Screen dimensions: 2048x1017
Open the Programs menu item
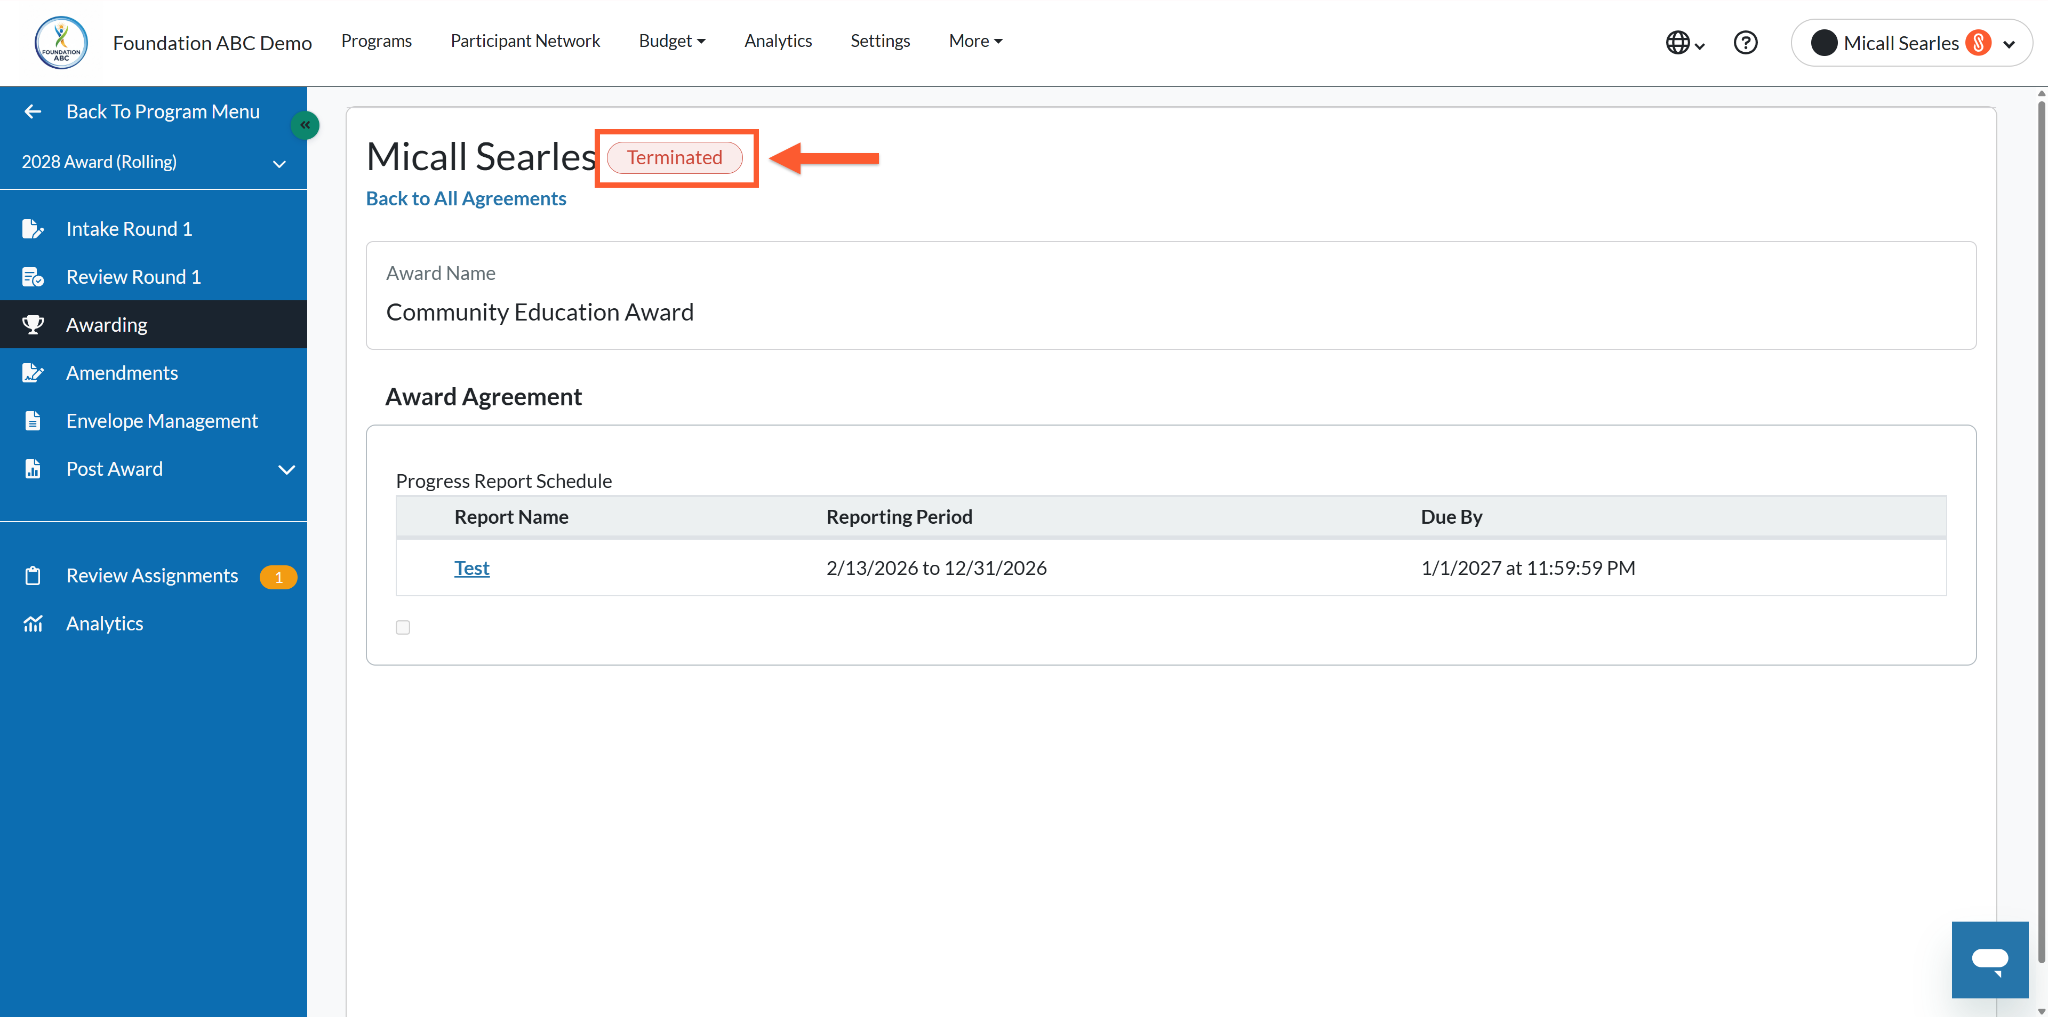click(376, 41)
